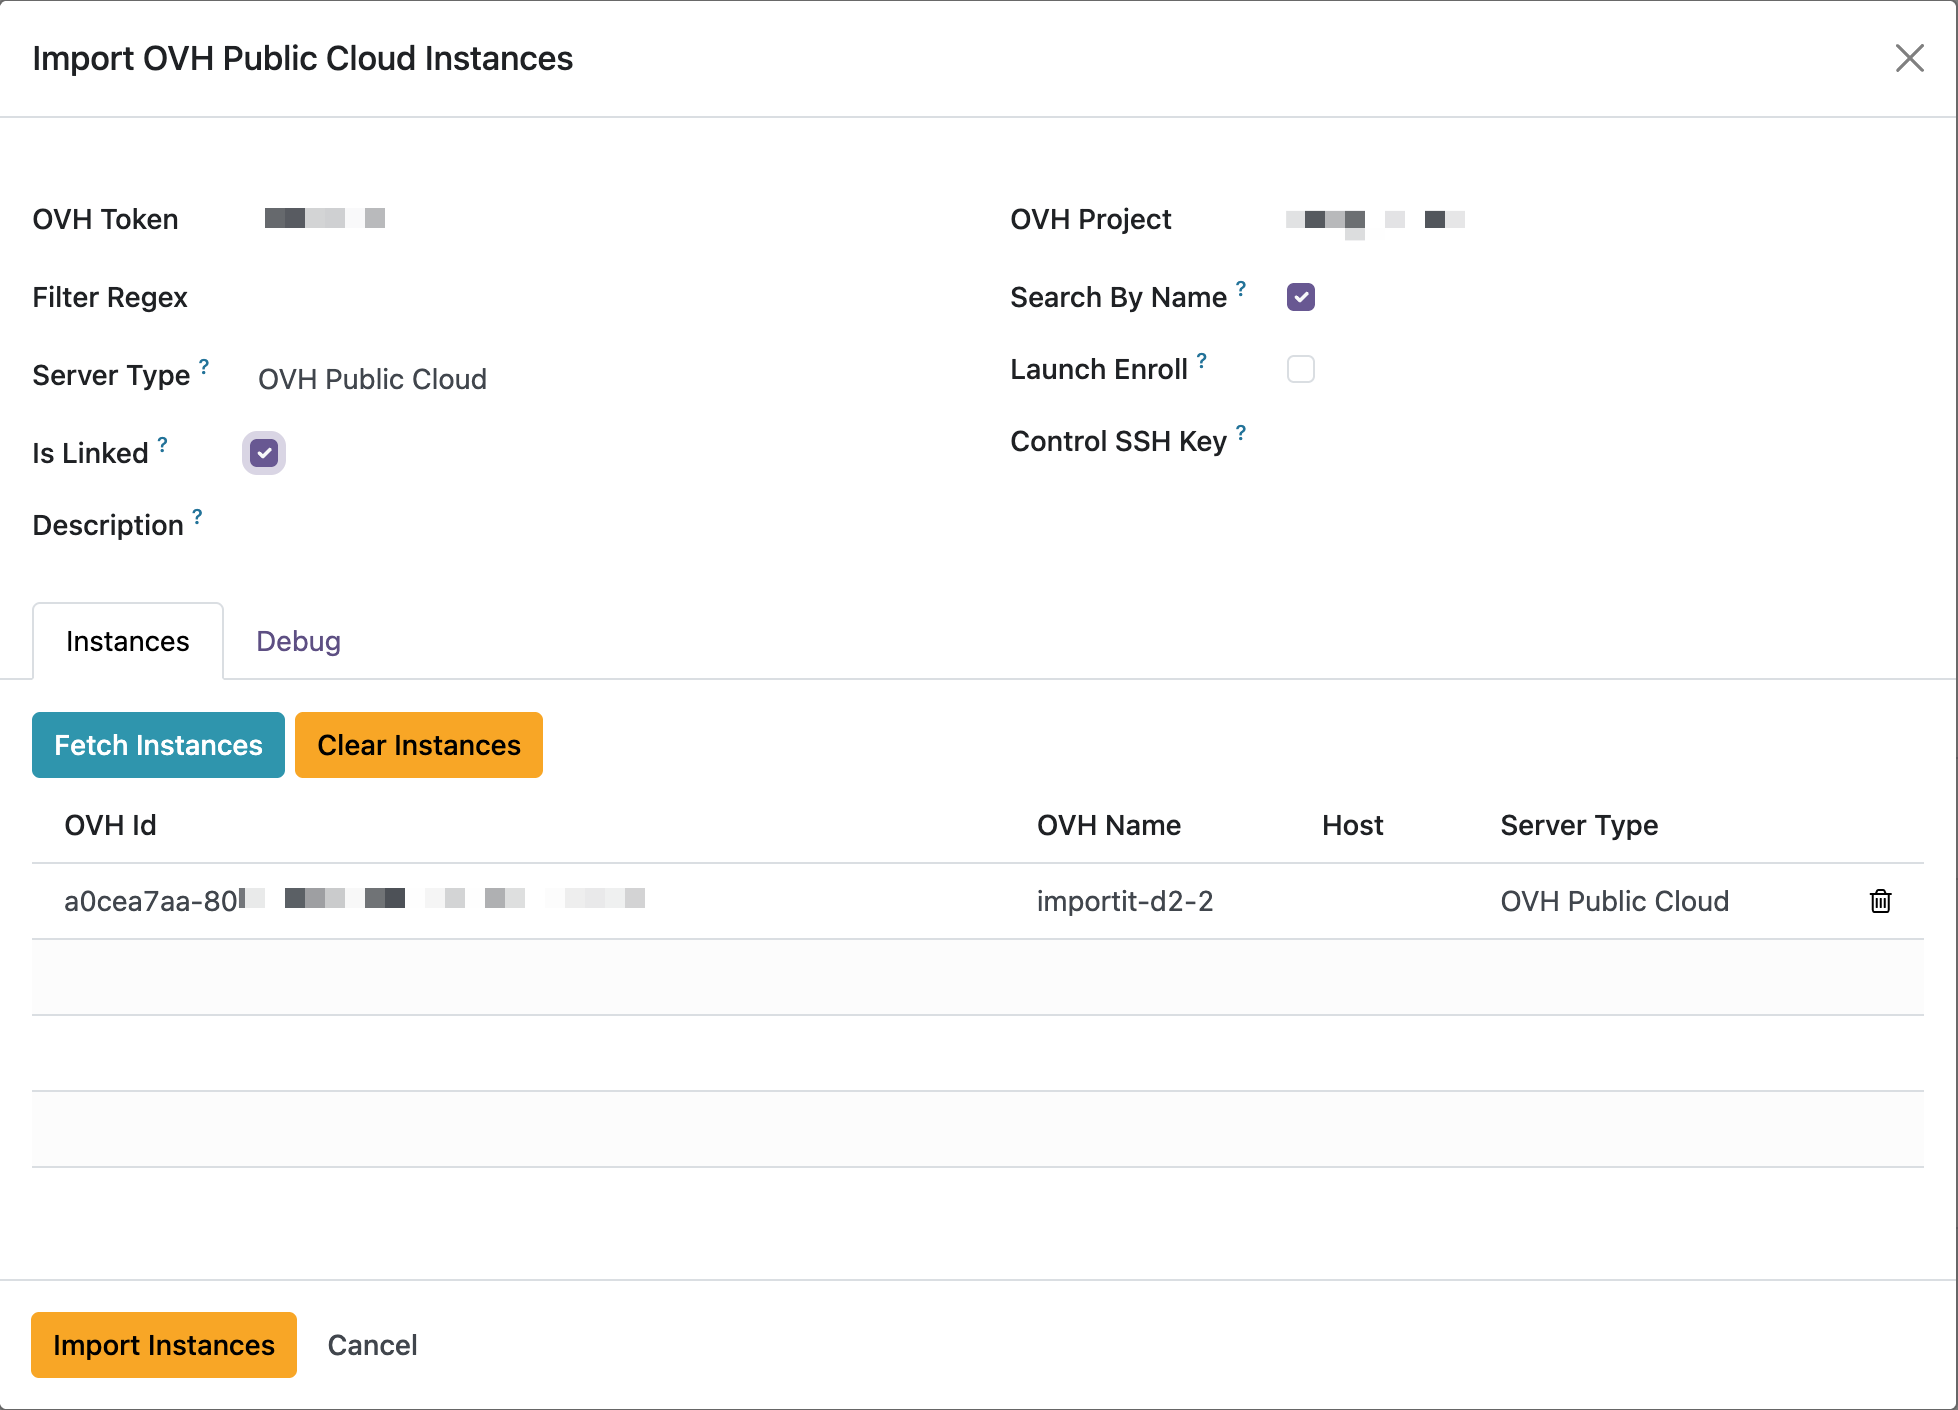The height and width of the screenshot is (1410, 1958).
Task: Show help tooltip for Description
Action: tap(197, 516)
